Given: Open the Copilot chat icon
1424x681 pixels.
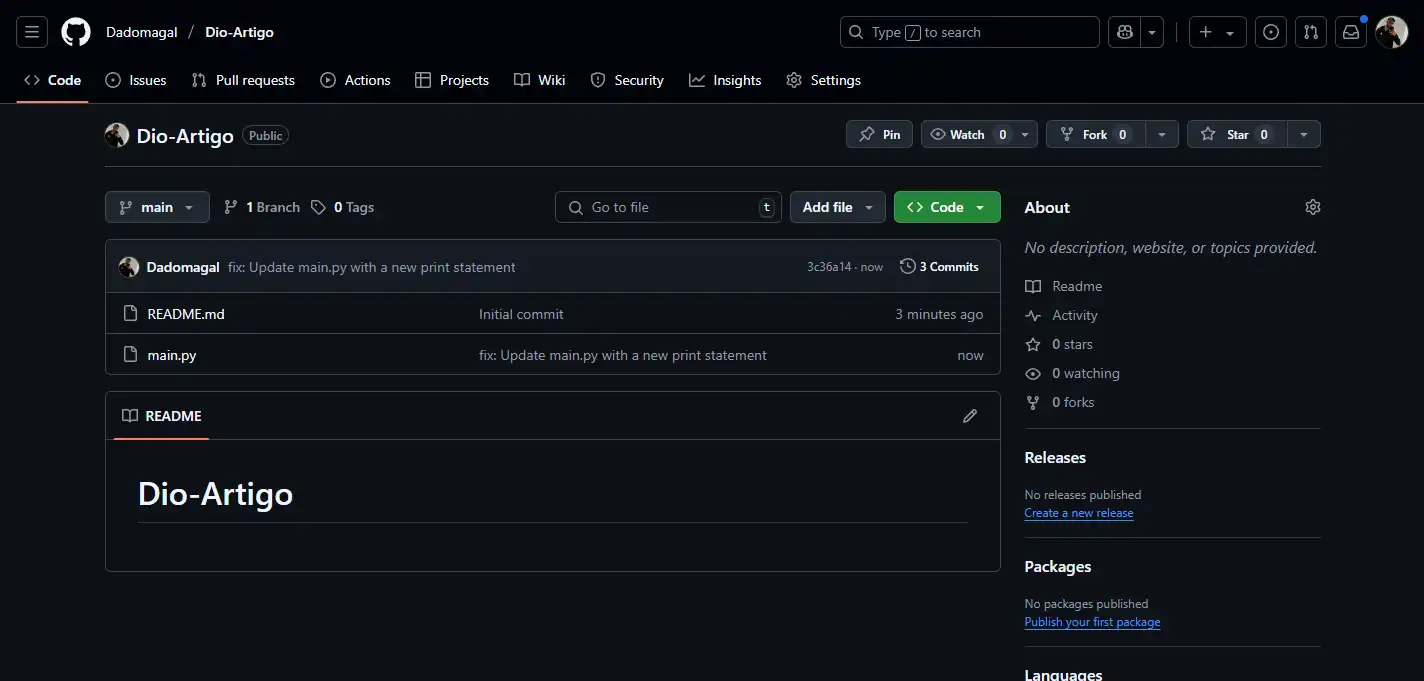Looking at the screenshot, I should click(1125, 32).
